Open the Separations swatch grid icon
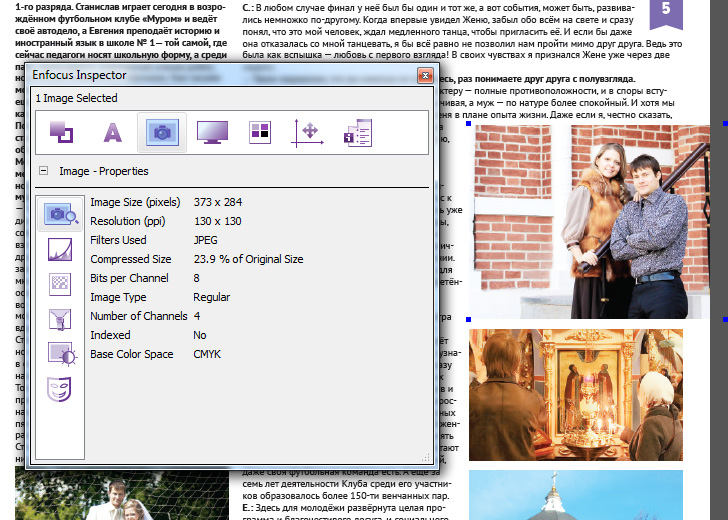The height and width of the screenshot is (520, 728). click(x=260, y=132)
